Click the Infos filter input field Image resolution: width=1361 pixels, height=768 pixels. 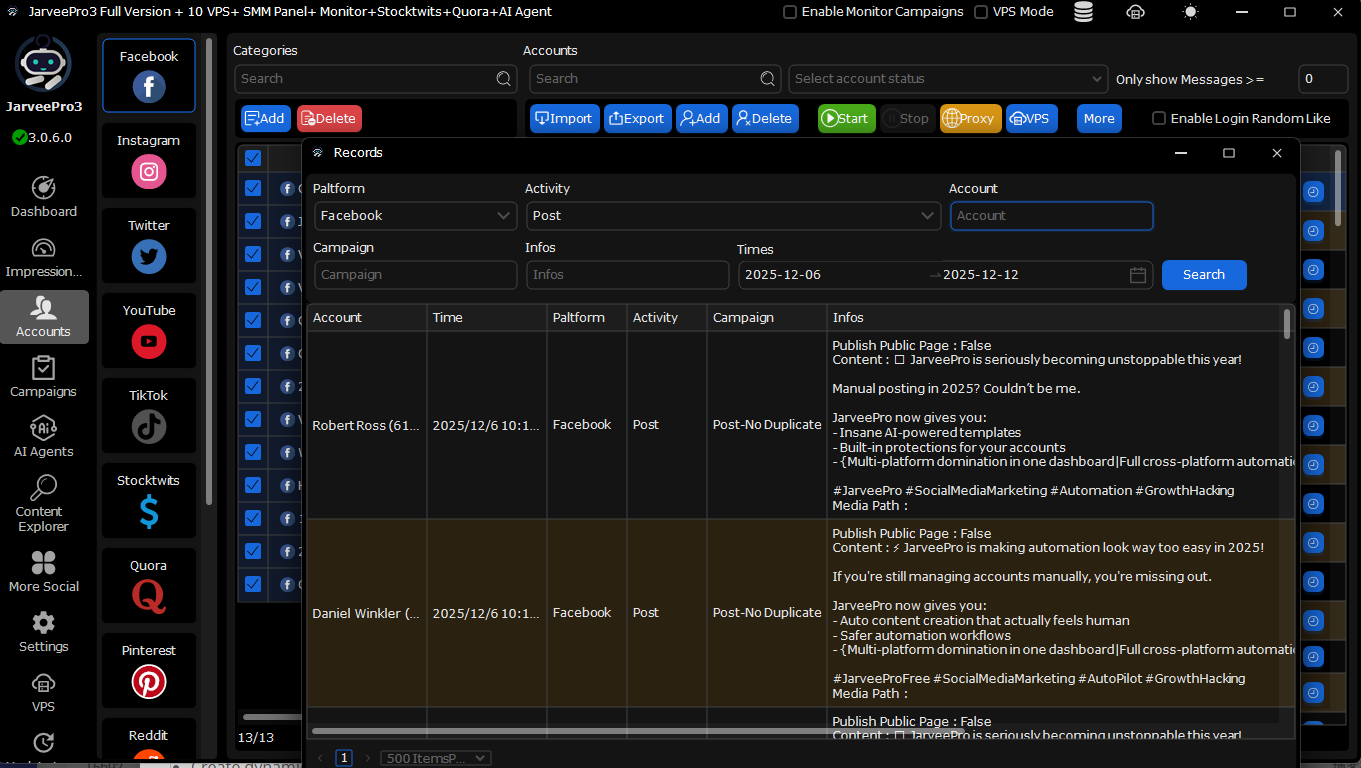click(x=627, y=275)
